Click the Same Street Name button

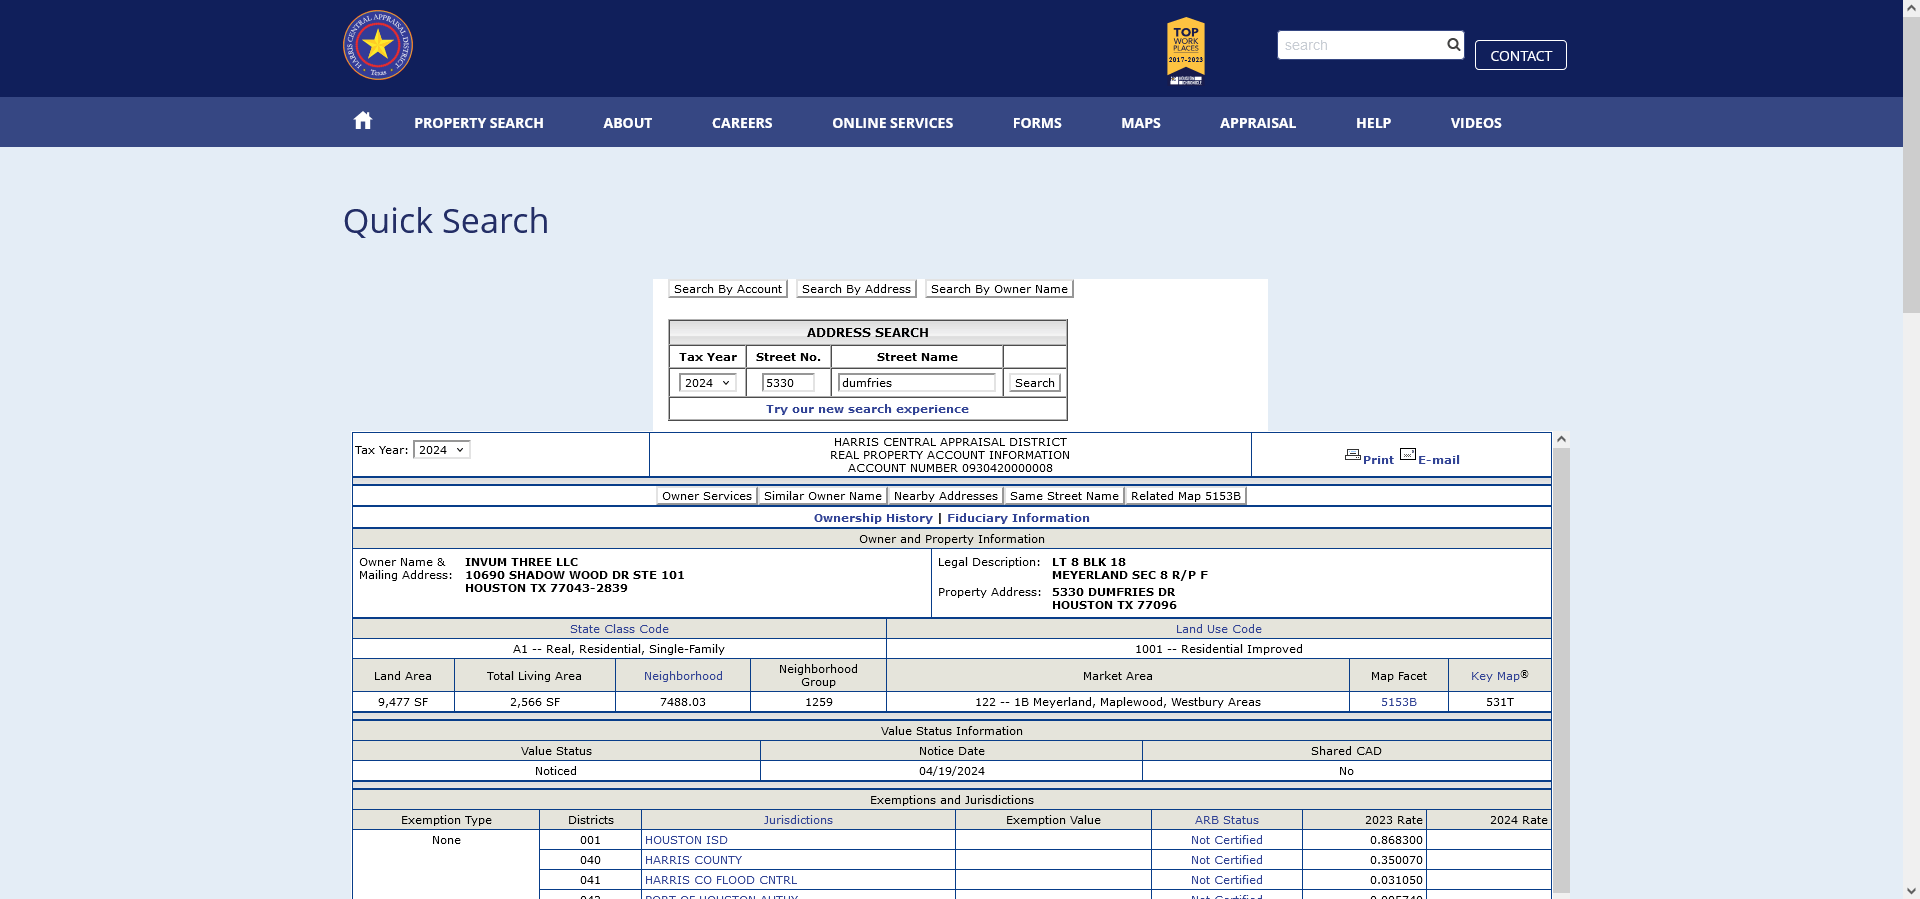coord(1064,496)
